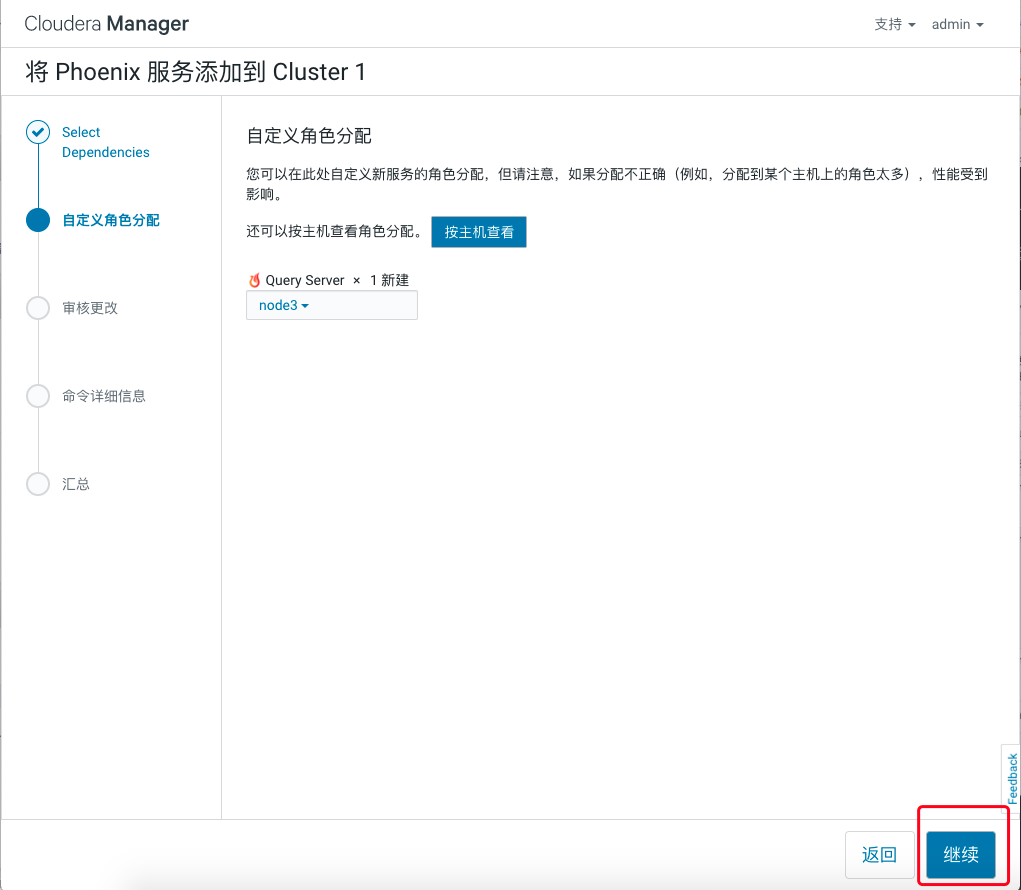Click 继续 to continue the wizard
The width and height of the screenshot is (1021, 890).
[960, 855]
